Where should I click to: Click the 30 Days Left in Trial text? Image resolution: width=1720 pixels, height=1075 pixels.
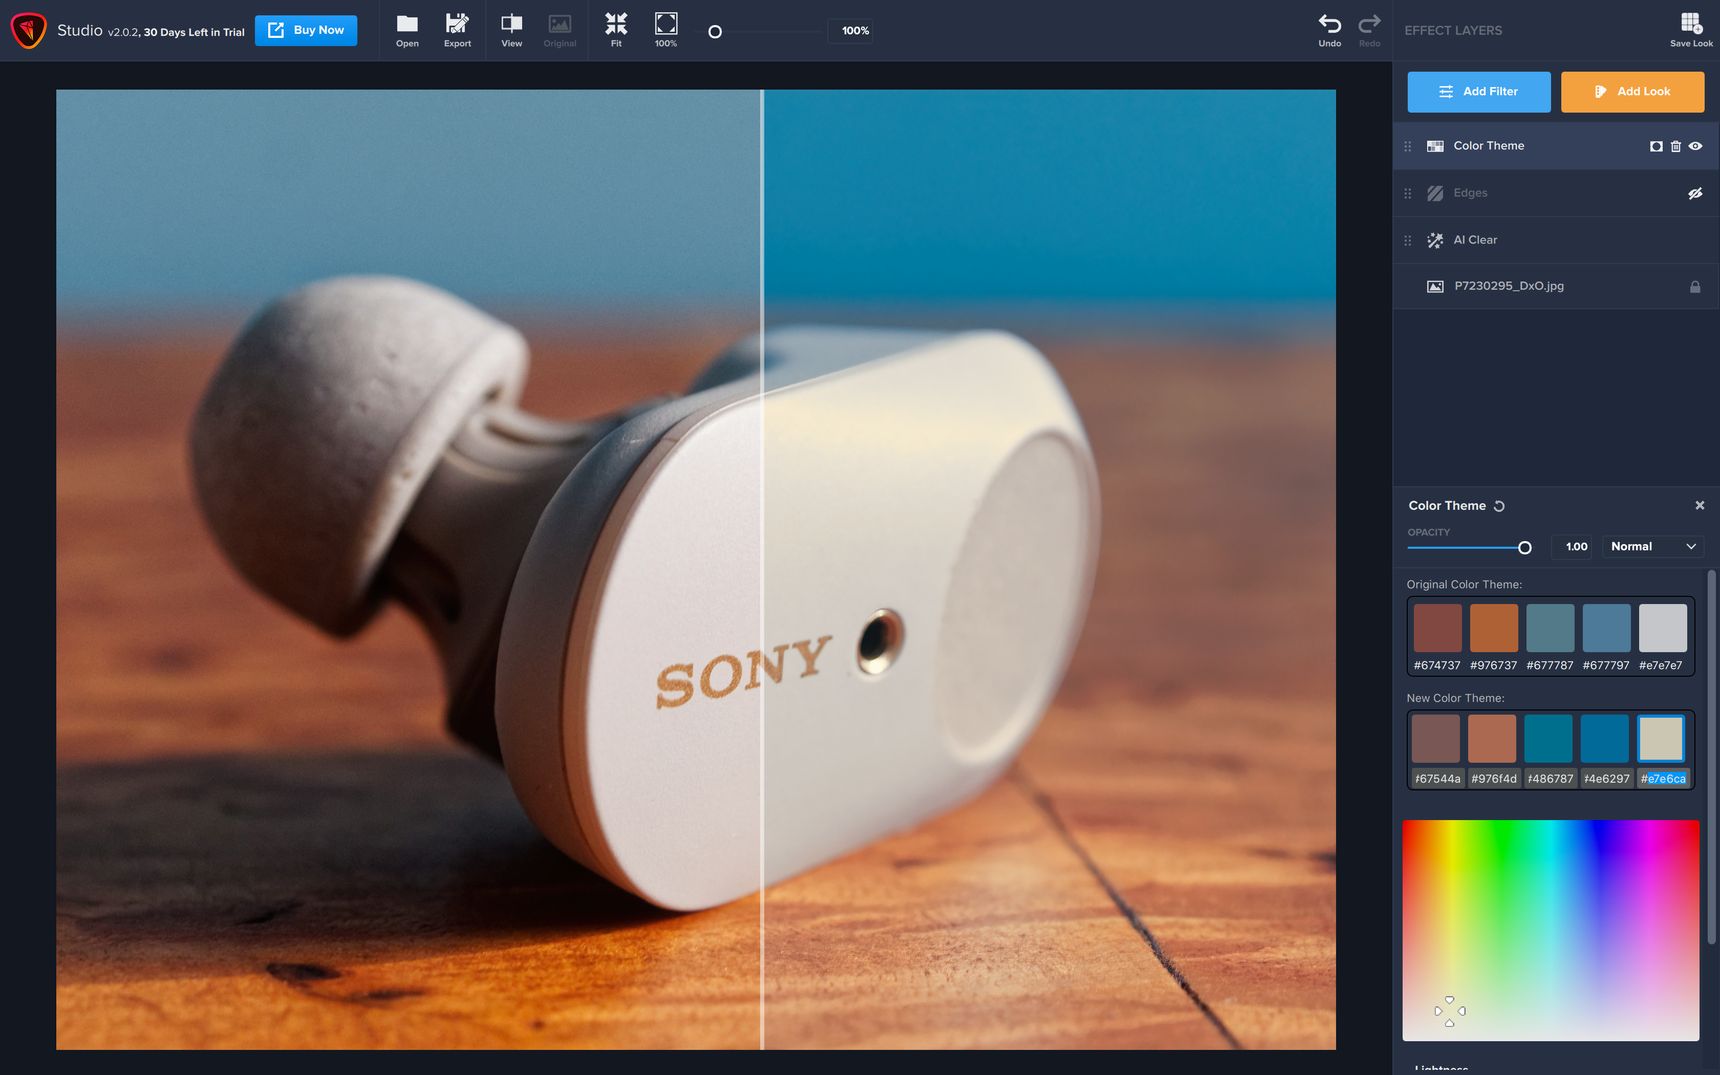(194, 32)
